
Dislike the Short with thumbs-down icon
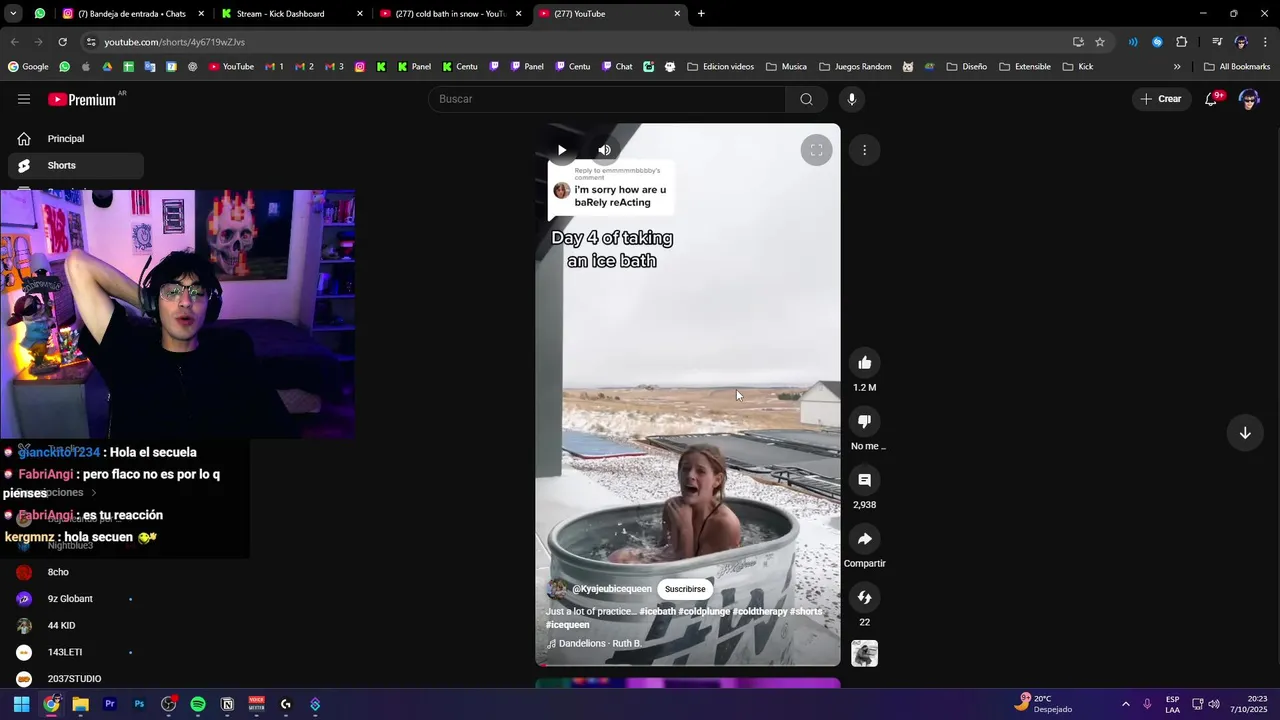[865, 422]
